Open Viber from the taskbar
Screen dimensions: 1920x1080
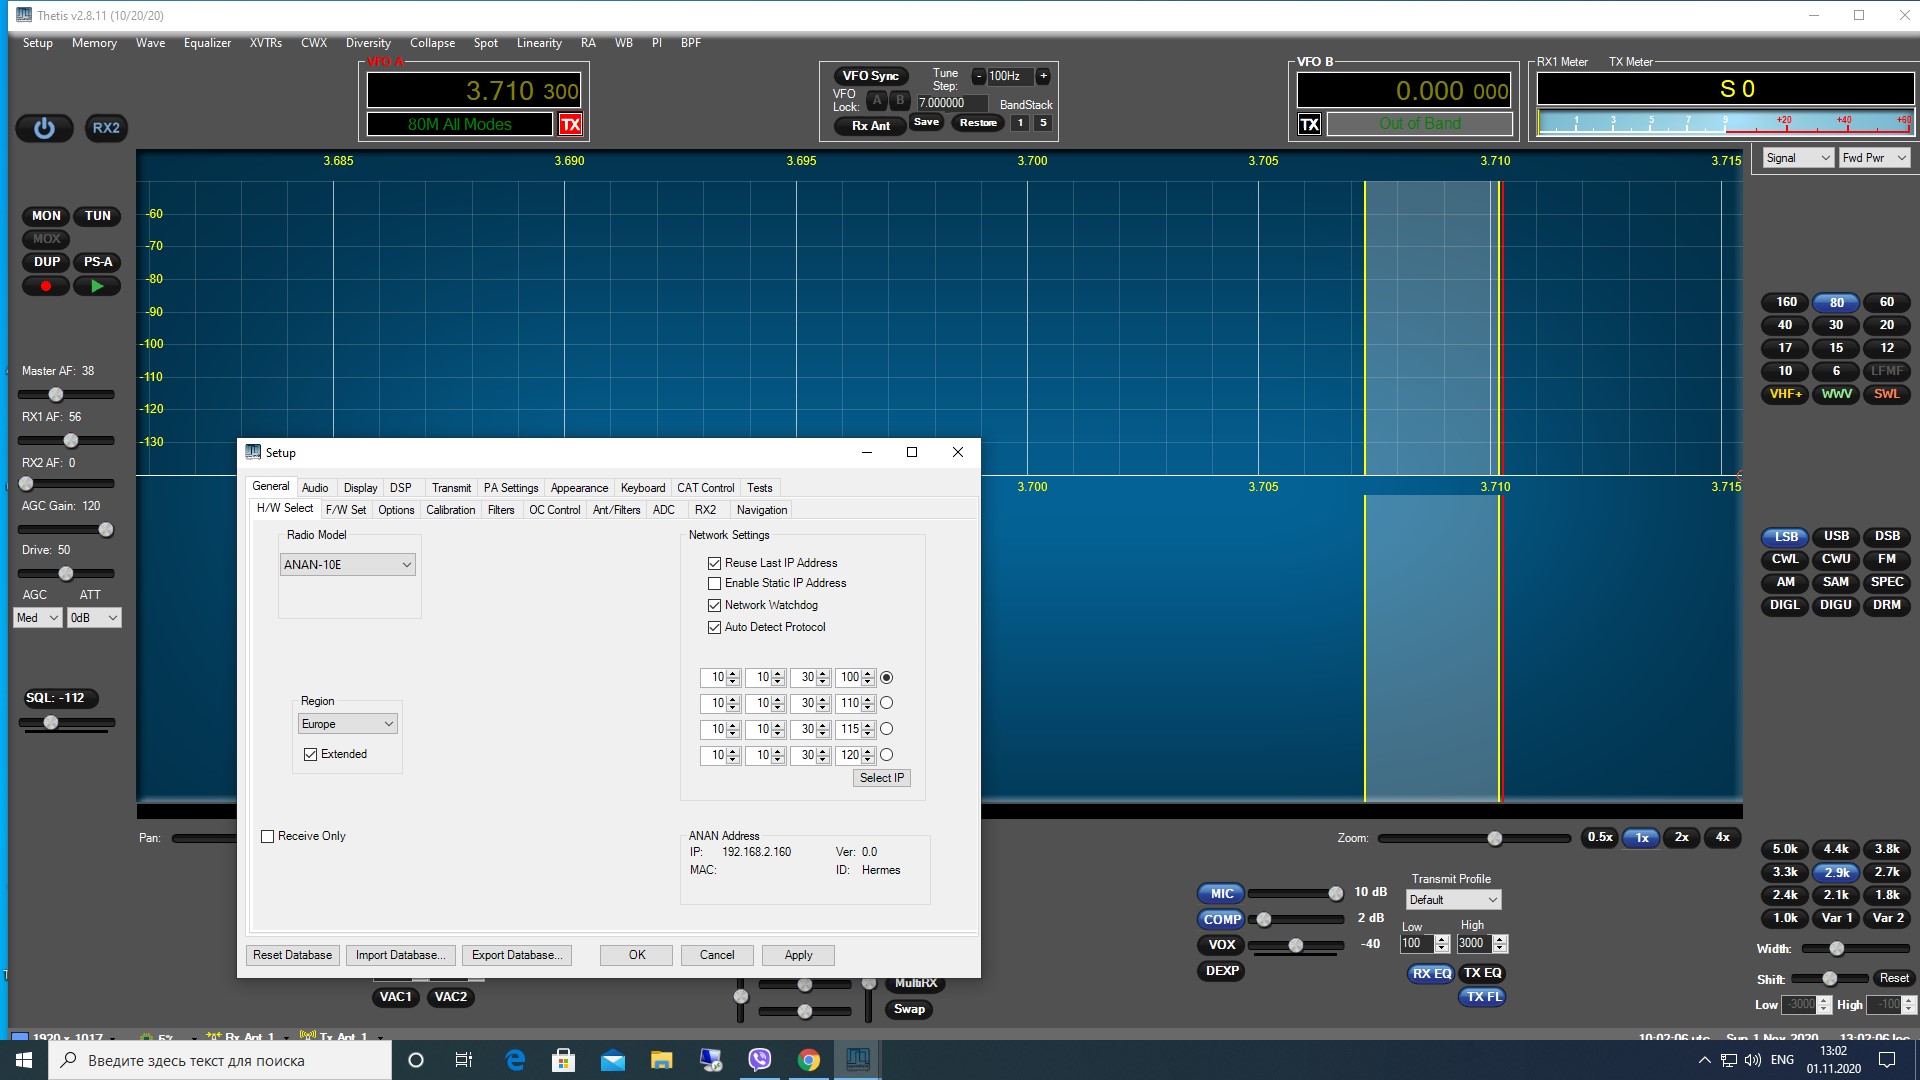pos(760,1060)
